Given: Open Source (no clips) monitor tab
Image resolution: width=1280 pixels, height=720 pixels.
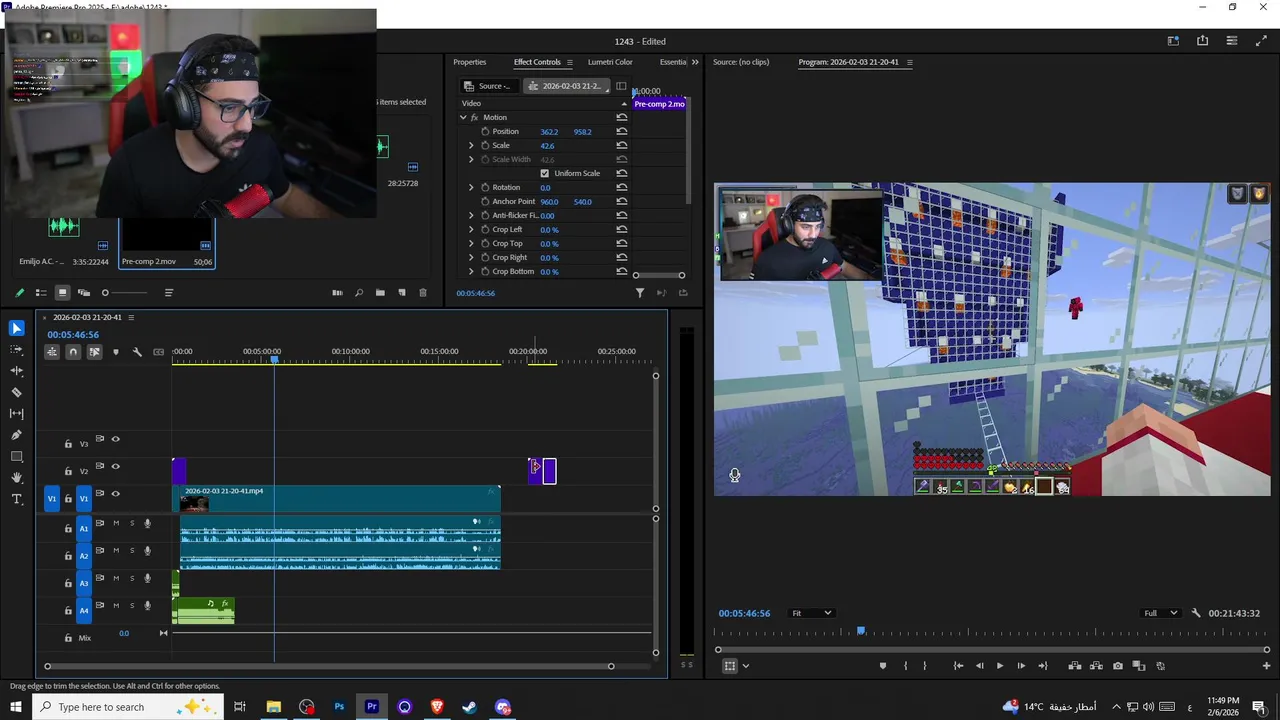Looking at the screenshot, I should [x=741, y=62].
